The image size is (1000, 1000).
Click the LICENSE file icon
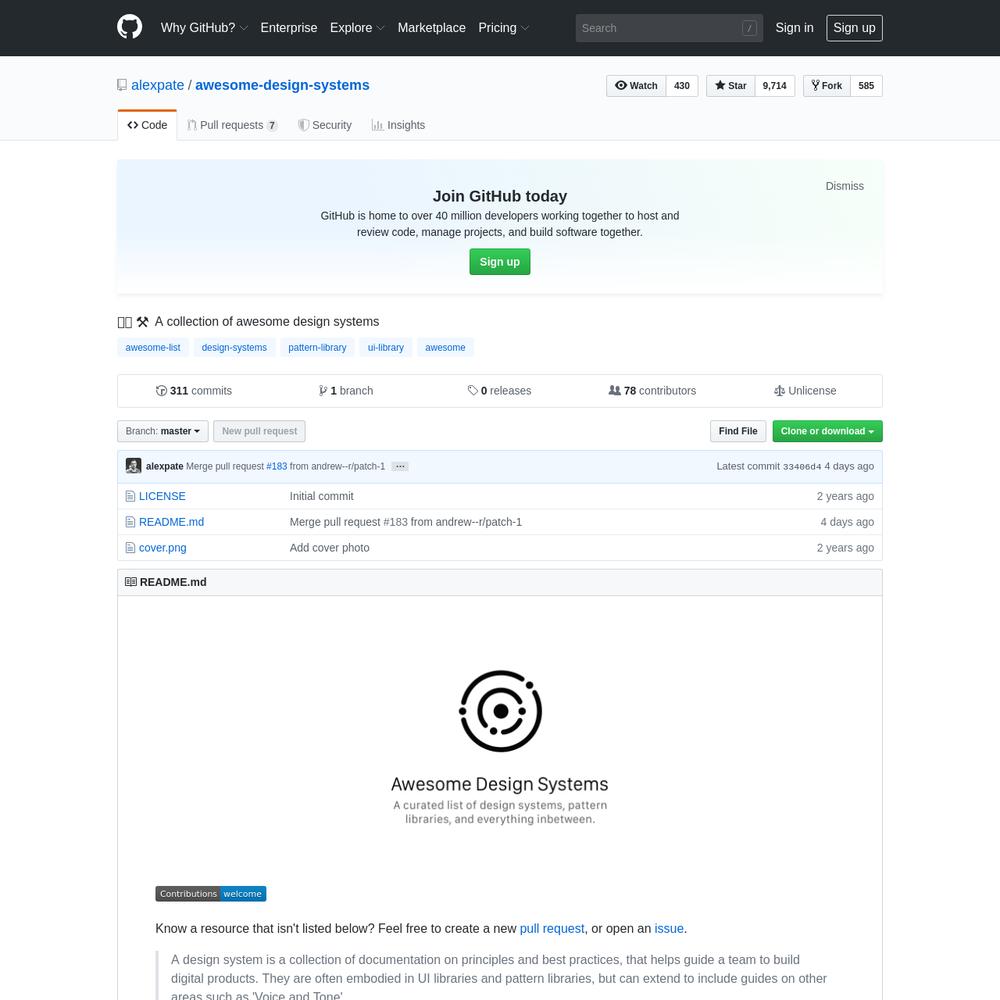130,496
